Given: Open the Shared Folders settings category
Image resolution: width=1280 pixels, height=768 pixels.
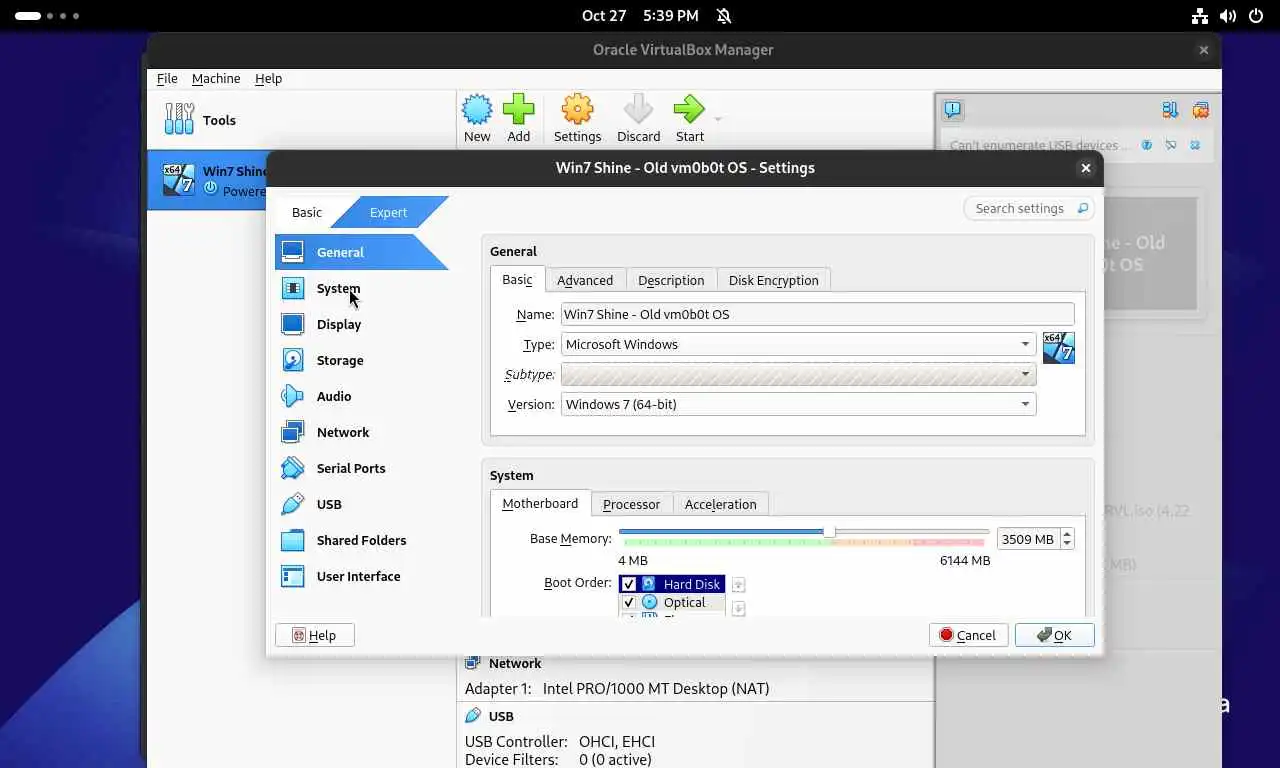Looking at the screenshot, I should 361,540.
